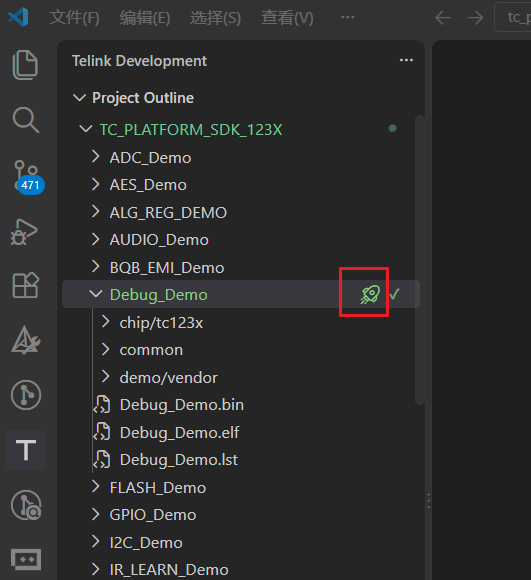Screen dimensions: 531x580
Task: Open the Explorer view in activity bar
Action: 25,65
